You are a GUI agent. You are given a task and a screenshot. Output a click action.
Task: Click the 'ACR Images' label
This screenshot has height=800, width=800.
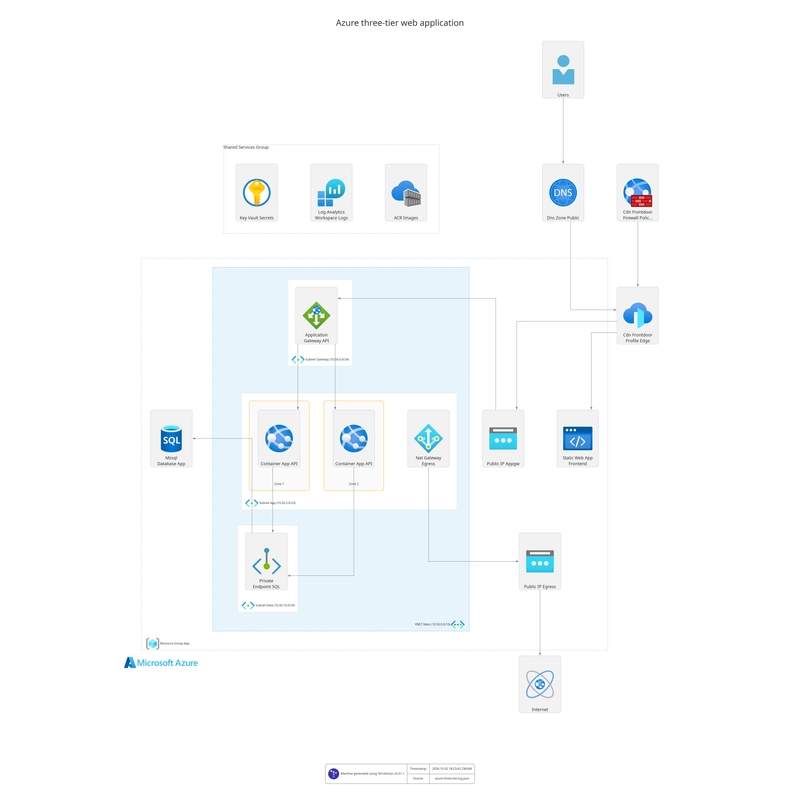(x=406, y=218)
